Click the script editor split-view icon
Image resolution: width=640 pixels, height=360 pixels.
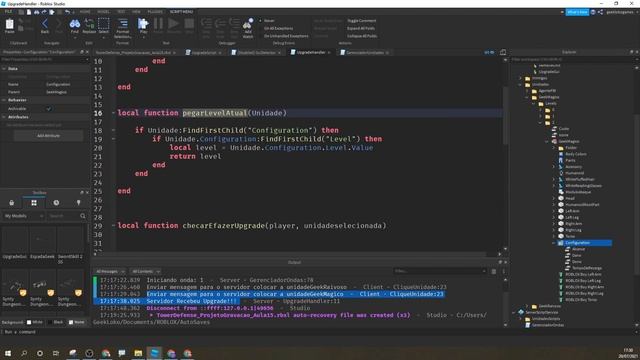coord(503,52)
